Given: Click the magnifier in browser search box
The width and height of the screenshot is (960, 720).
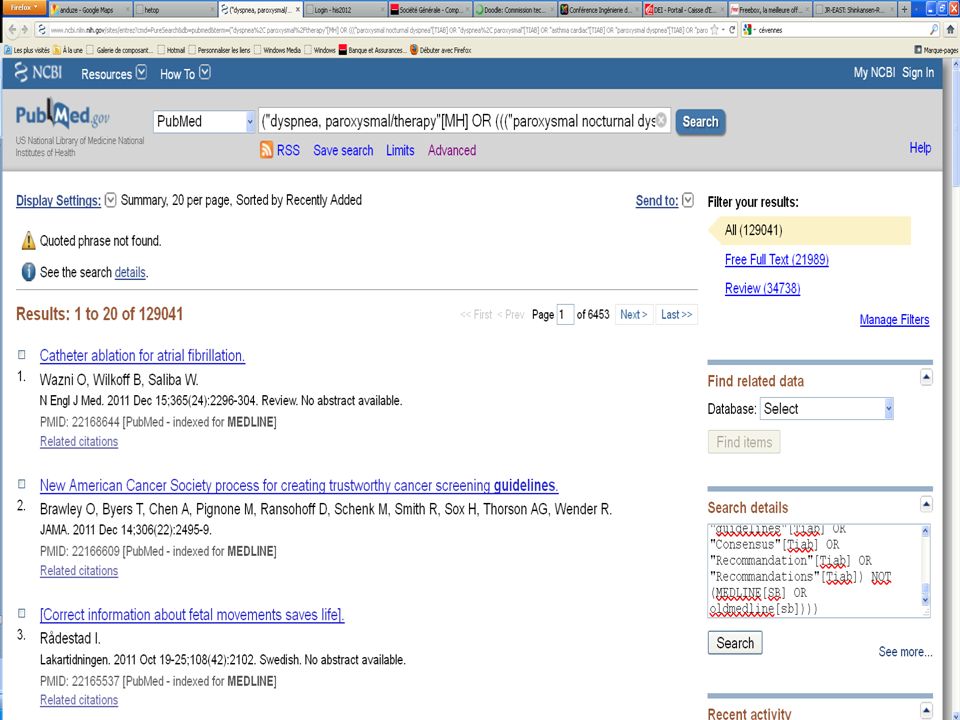Looking at the screenshot, I should [x=933, y=29].
